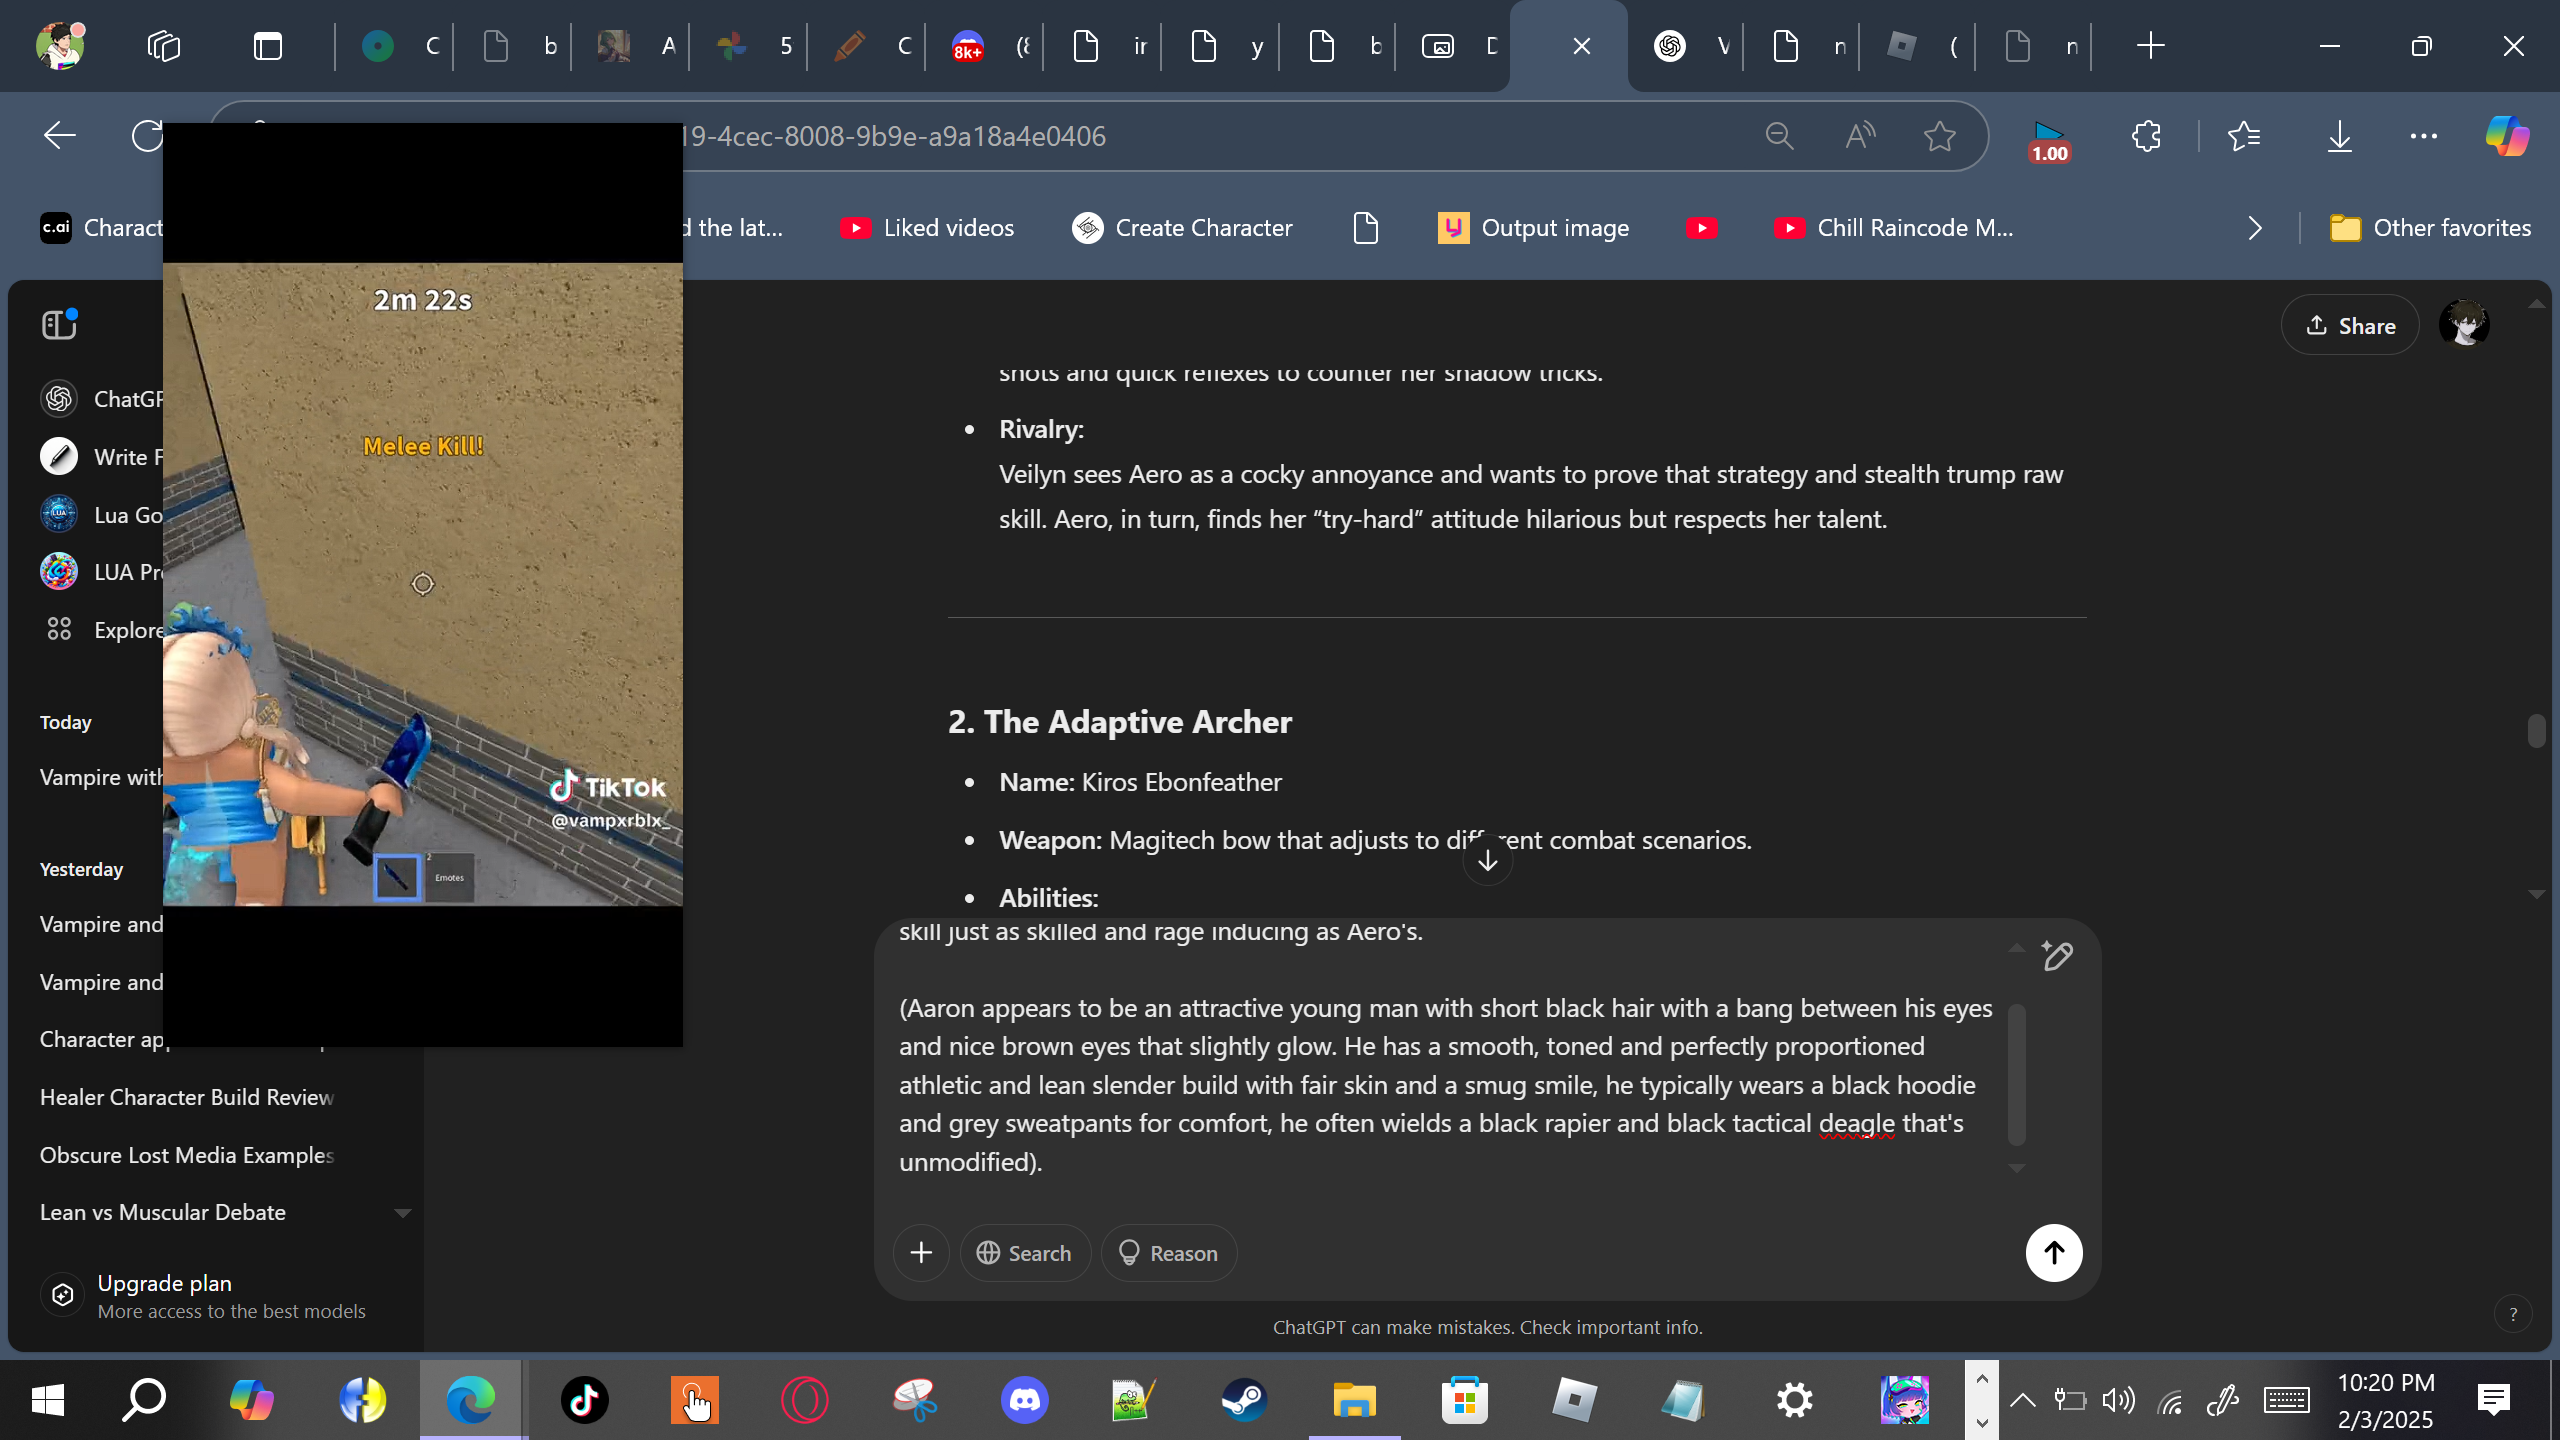Screen dimensions: 2560x1440
Task: Open the Healer Character Build Review chat
Action: coord(187,1097)
